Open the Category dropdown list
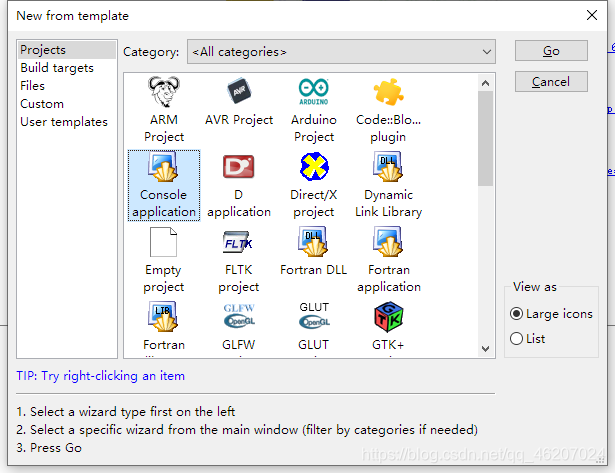Screen dimensions: 615x473 pyautogui.click(x=341, y=51)
